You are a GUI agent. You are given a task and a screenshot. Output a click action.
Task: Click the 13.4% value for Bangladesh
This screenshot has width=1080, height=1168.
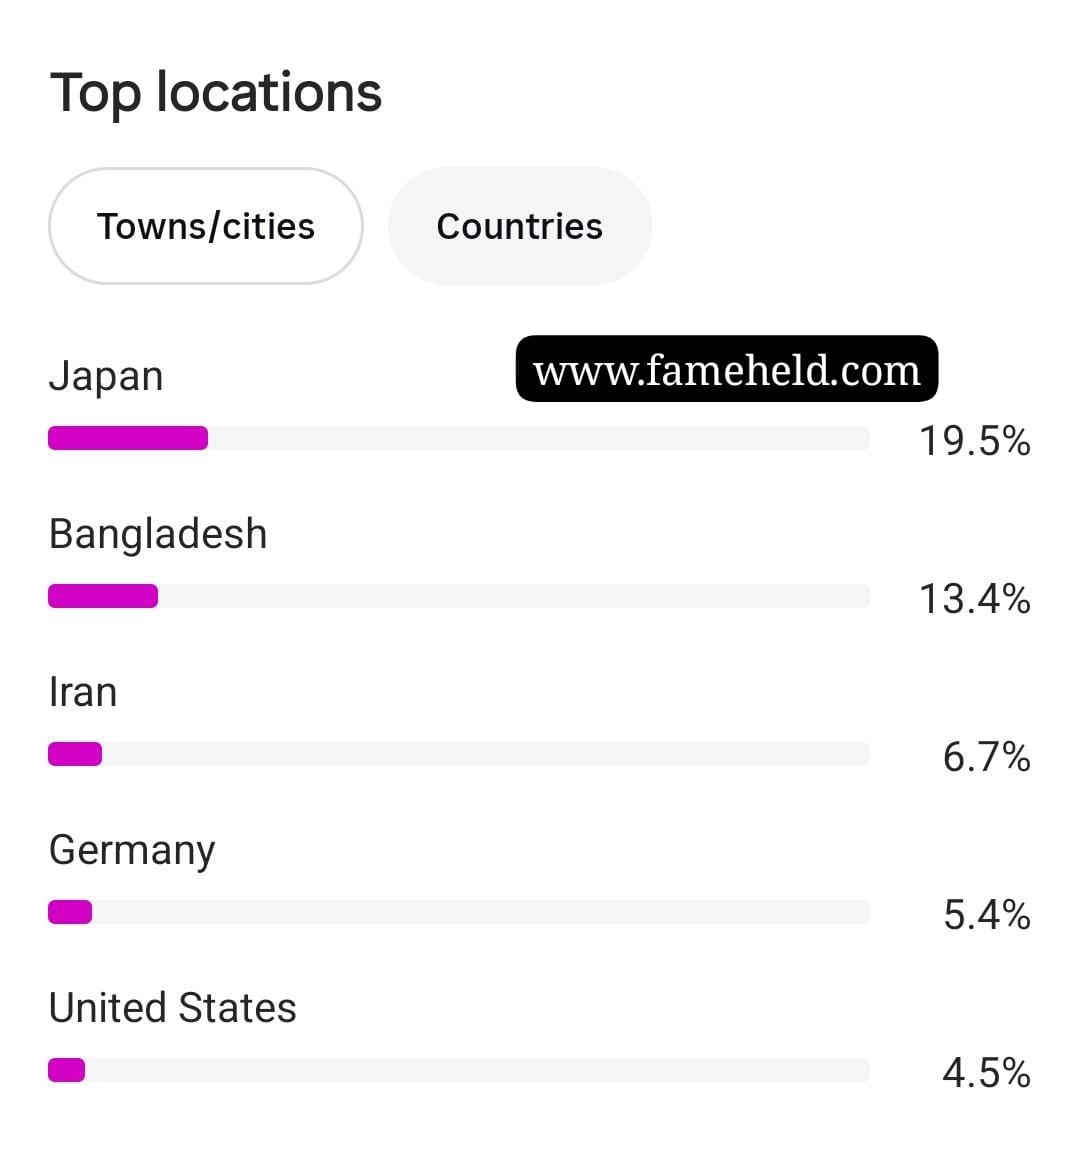(x=975, y=598)
